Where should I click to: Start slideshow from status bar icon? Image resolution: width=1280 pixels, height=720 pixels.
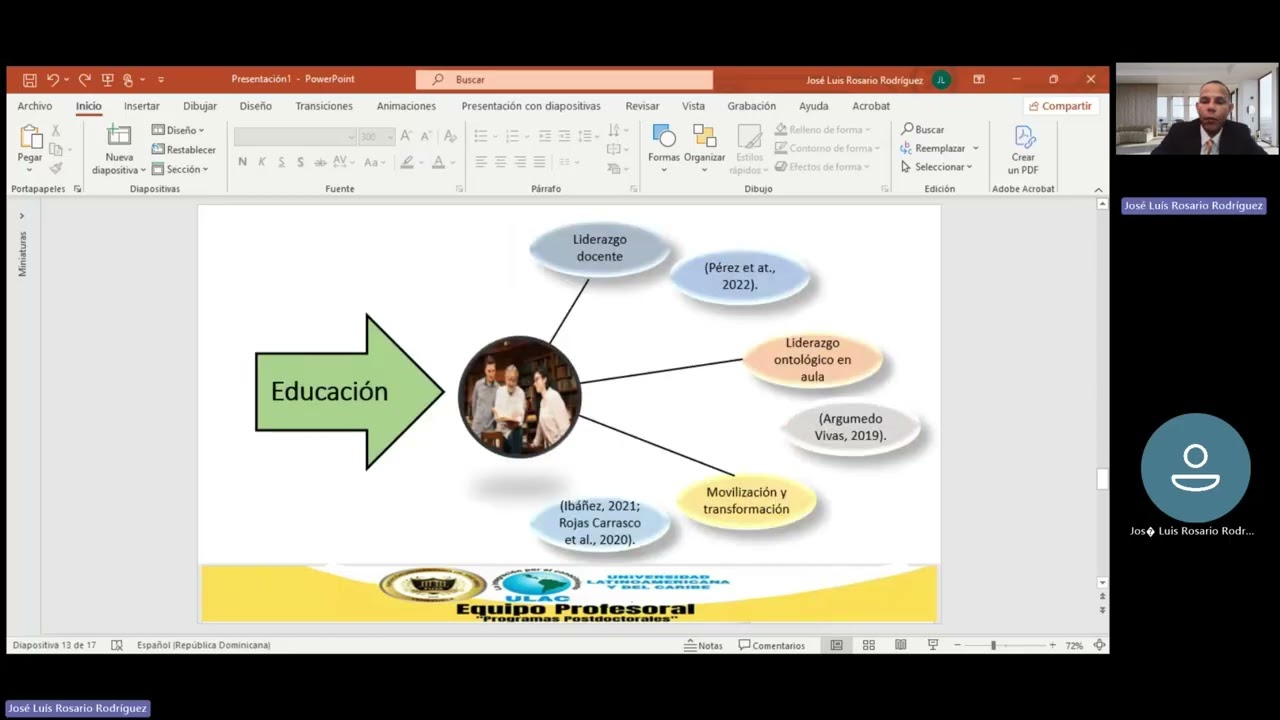point(933,646)
